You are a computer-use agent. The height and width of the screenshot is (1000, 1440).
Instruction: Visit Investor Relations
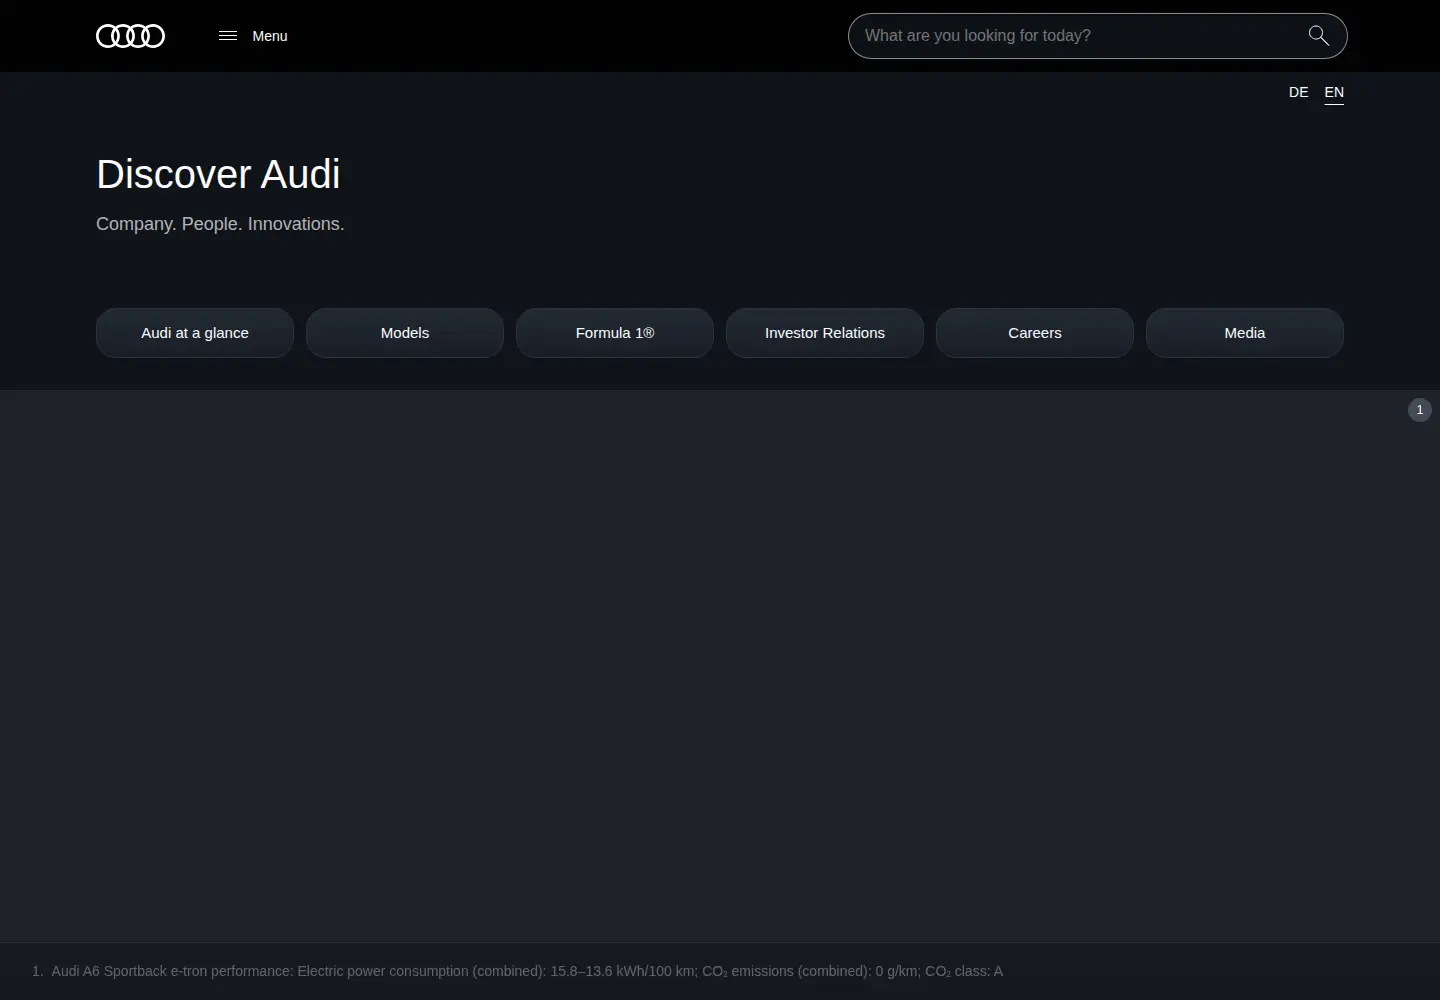tap(825, 333)
